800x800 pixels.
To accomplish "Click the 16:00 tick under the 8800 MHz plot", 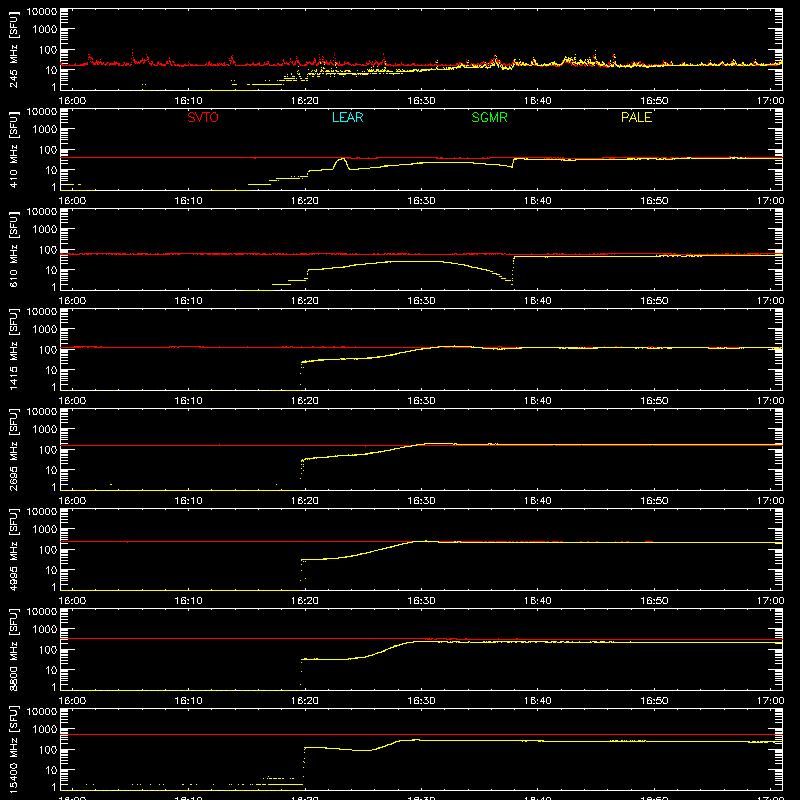I will [x=72, y=701].
